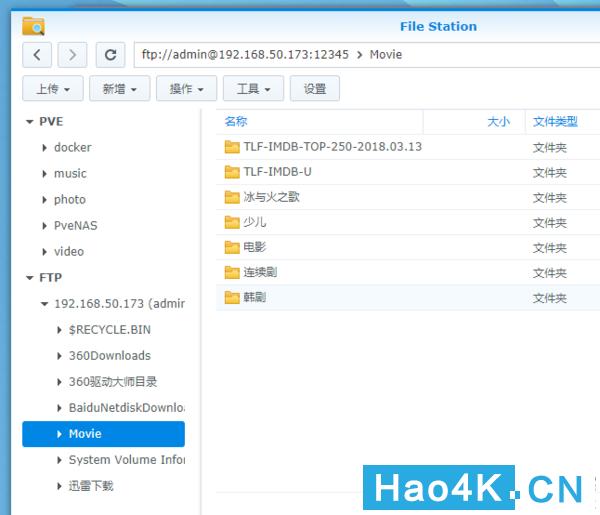Click the Movie breadcrumb in address bar
Image resolution: width=600 pixels, height=515 pixels.
click(x=386, y=54)
